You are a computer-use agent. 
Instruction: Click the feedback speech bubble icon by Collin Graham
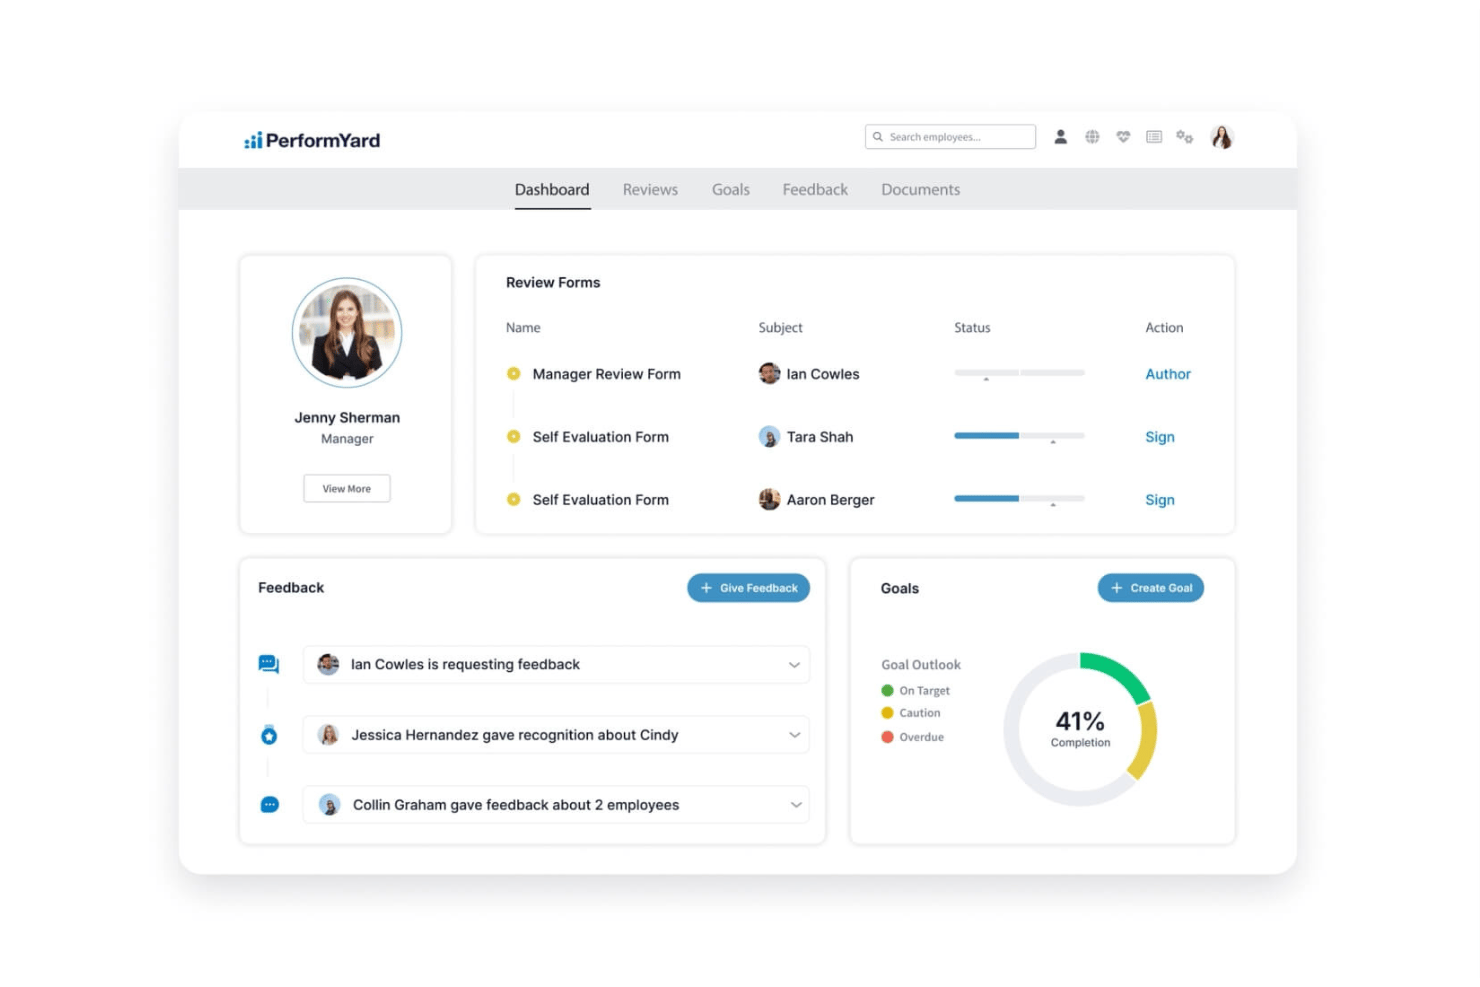tap(269, 805)
